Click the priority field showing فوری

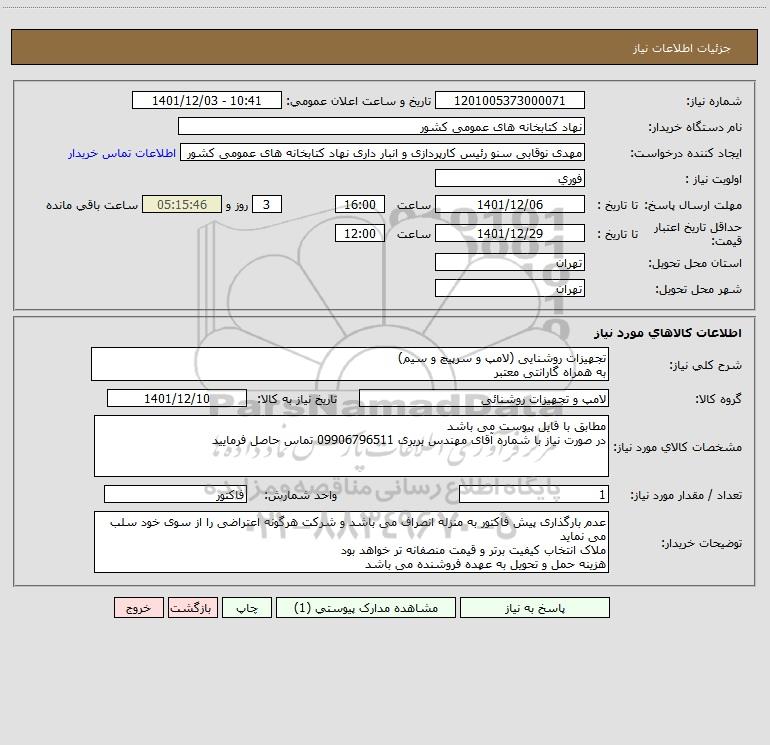pos(510,178)
